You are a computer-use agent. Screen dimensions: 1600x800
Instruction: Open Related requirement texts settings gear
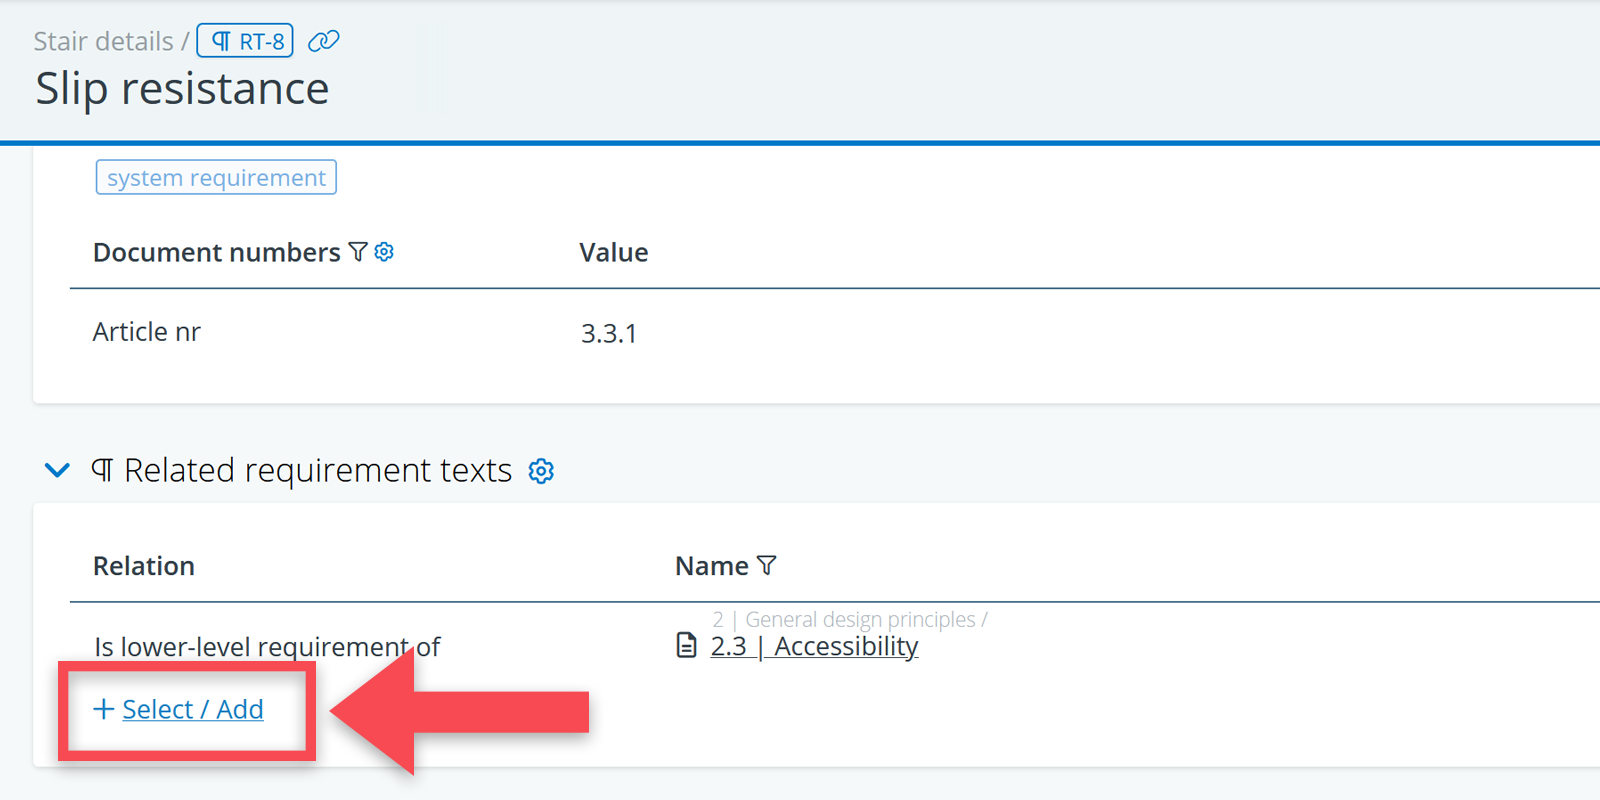[x=541, y=471]
